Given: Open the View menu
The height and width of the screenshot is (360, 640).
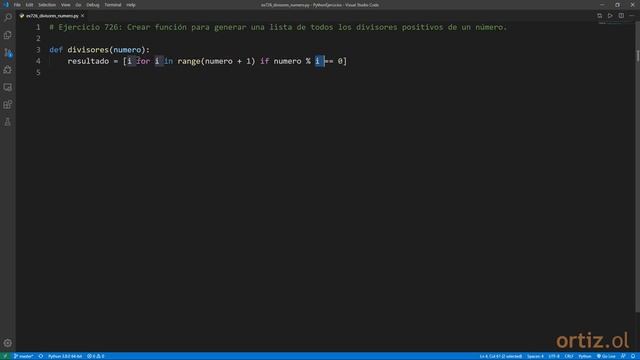Looking at the screenshot, I should (x=66, y=5).
